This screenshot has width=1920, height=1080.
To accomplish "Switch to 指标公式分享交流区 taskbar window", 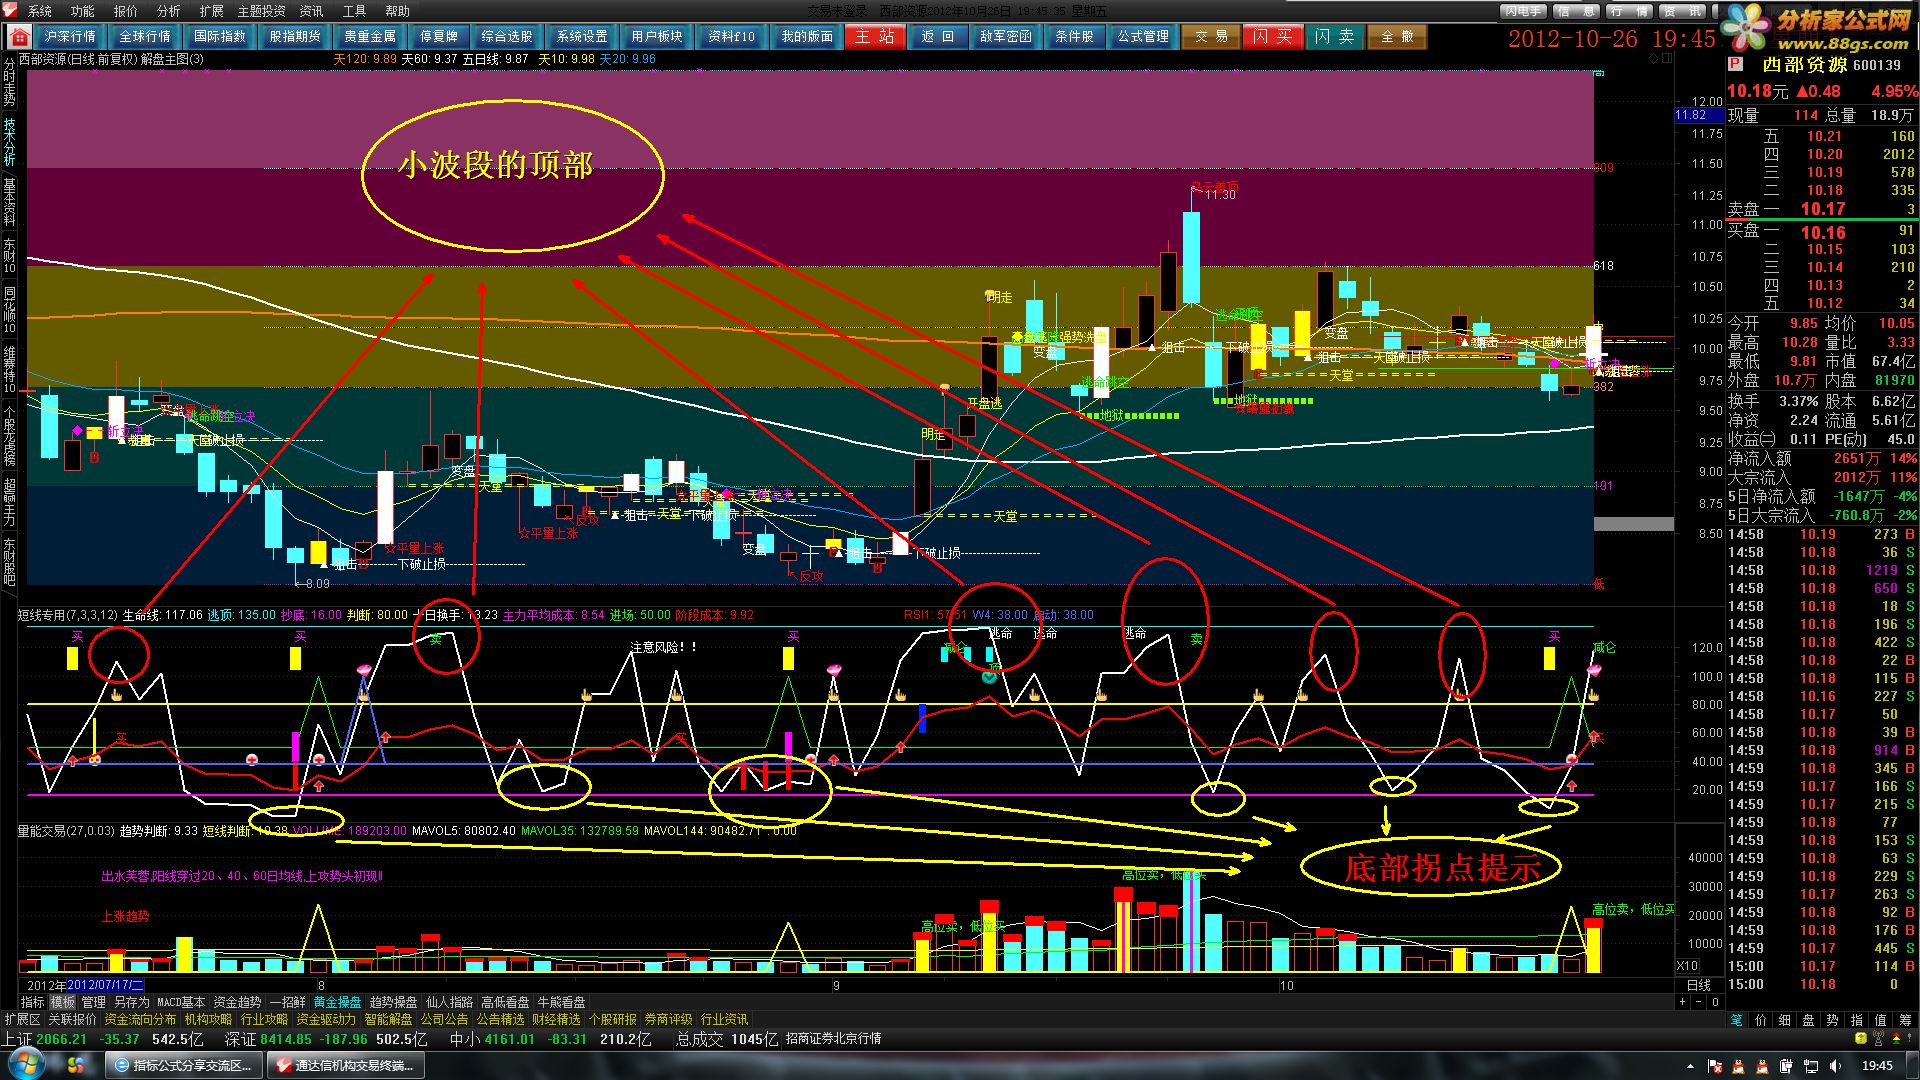I will 183,1066.
